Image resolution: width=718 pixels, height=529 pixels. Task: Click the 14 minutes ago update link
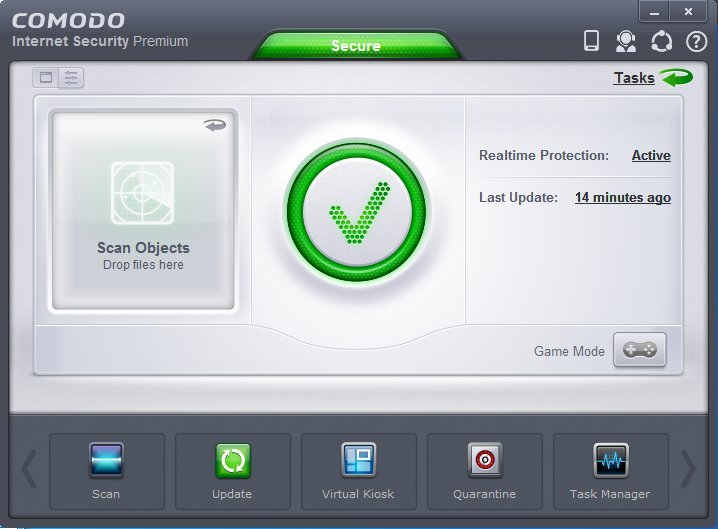coord(623,197)
